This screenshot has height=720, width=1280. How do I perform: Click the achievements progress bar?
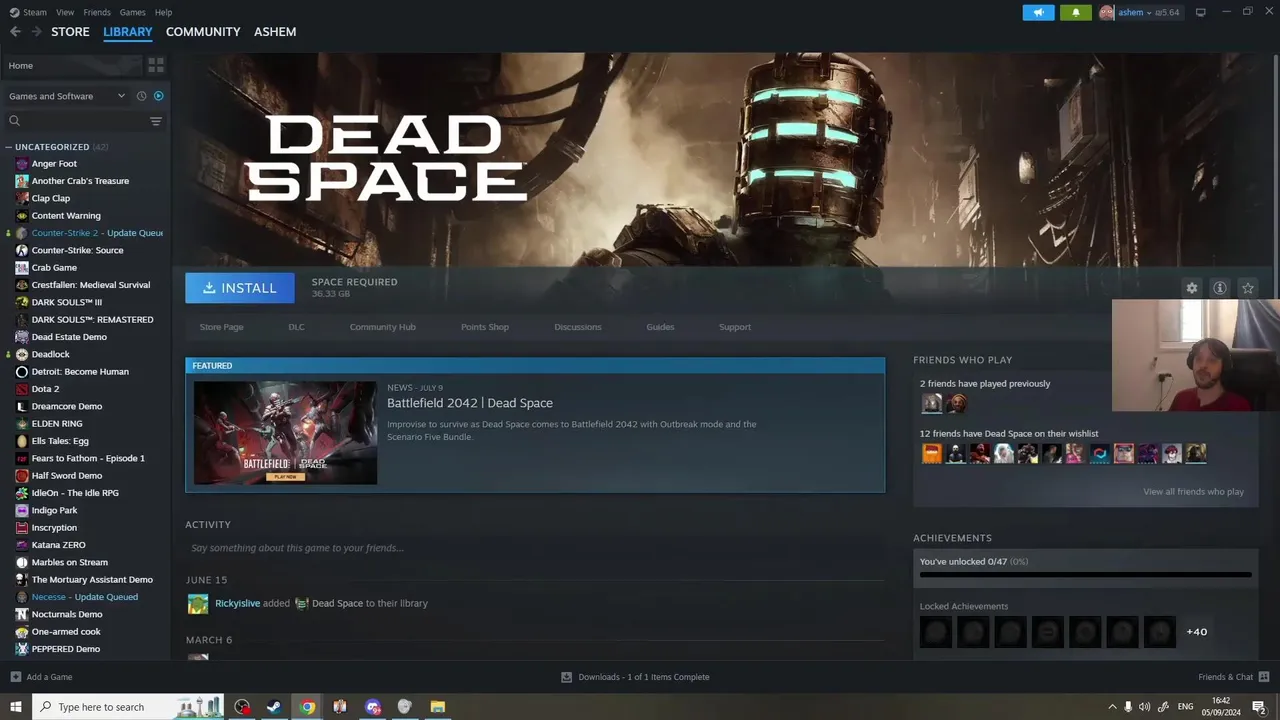pyautogui.click(x=1085, y=575)
